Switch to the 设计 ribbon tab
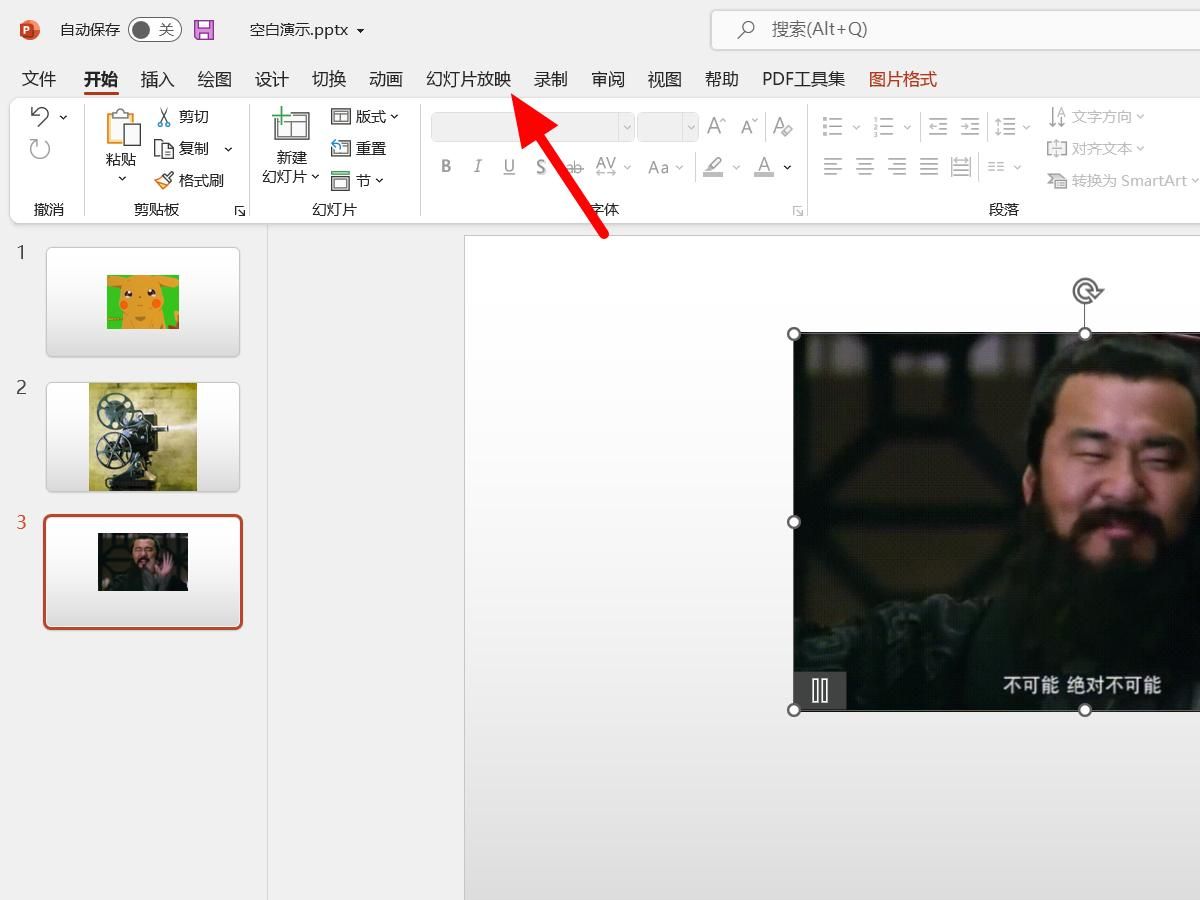 271,79
